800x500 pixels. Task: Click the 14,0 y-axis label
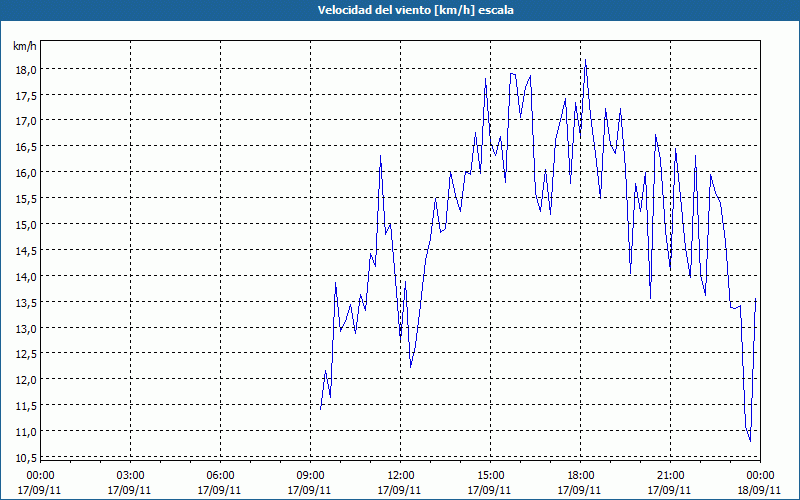26,277
